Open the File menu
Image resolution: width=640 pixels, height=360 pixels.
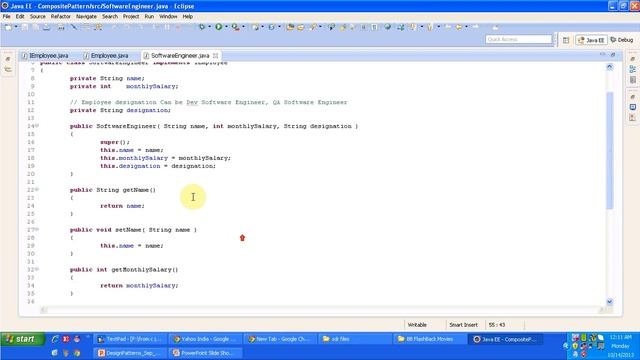click(7, 16)
